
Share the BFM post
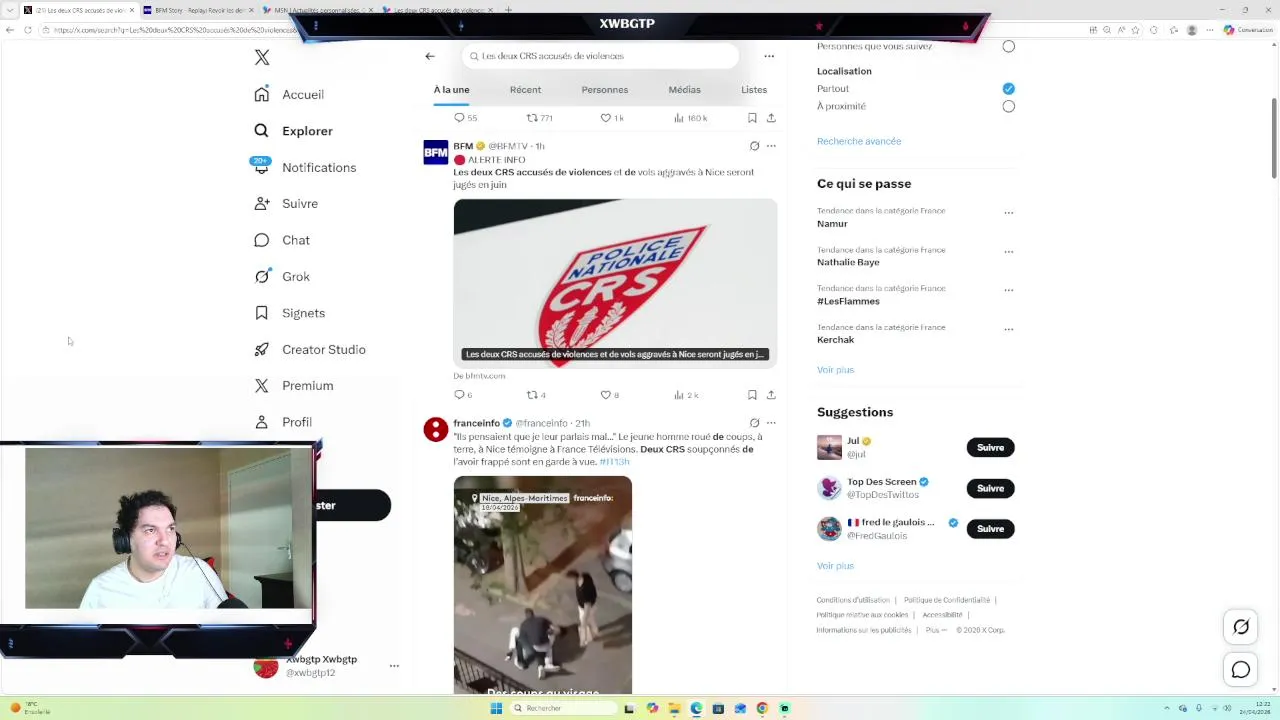[771, 395]
